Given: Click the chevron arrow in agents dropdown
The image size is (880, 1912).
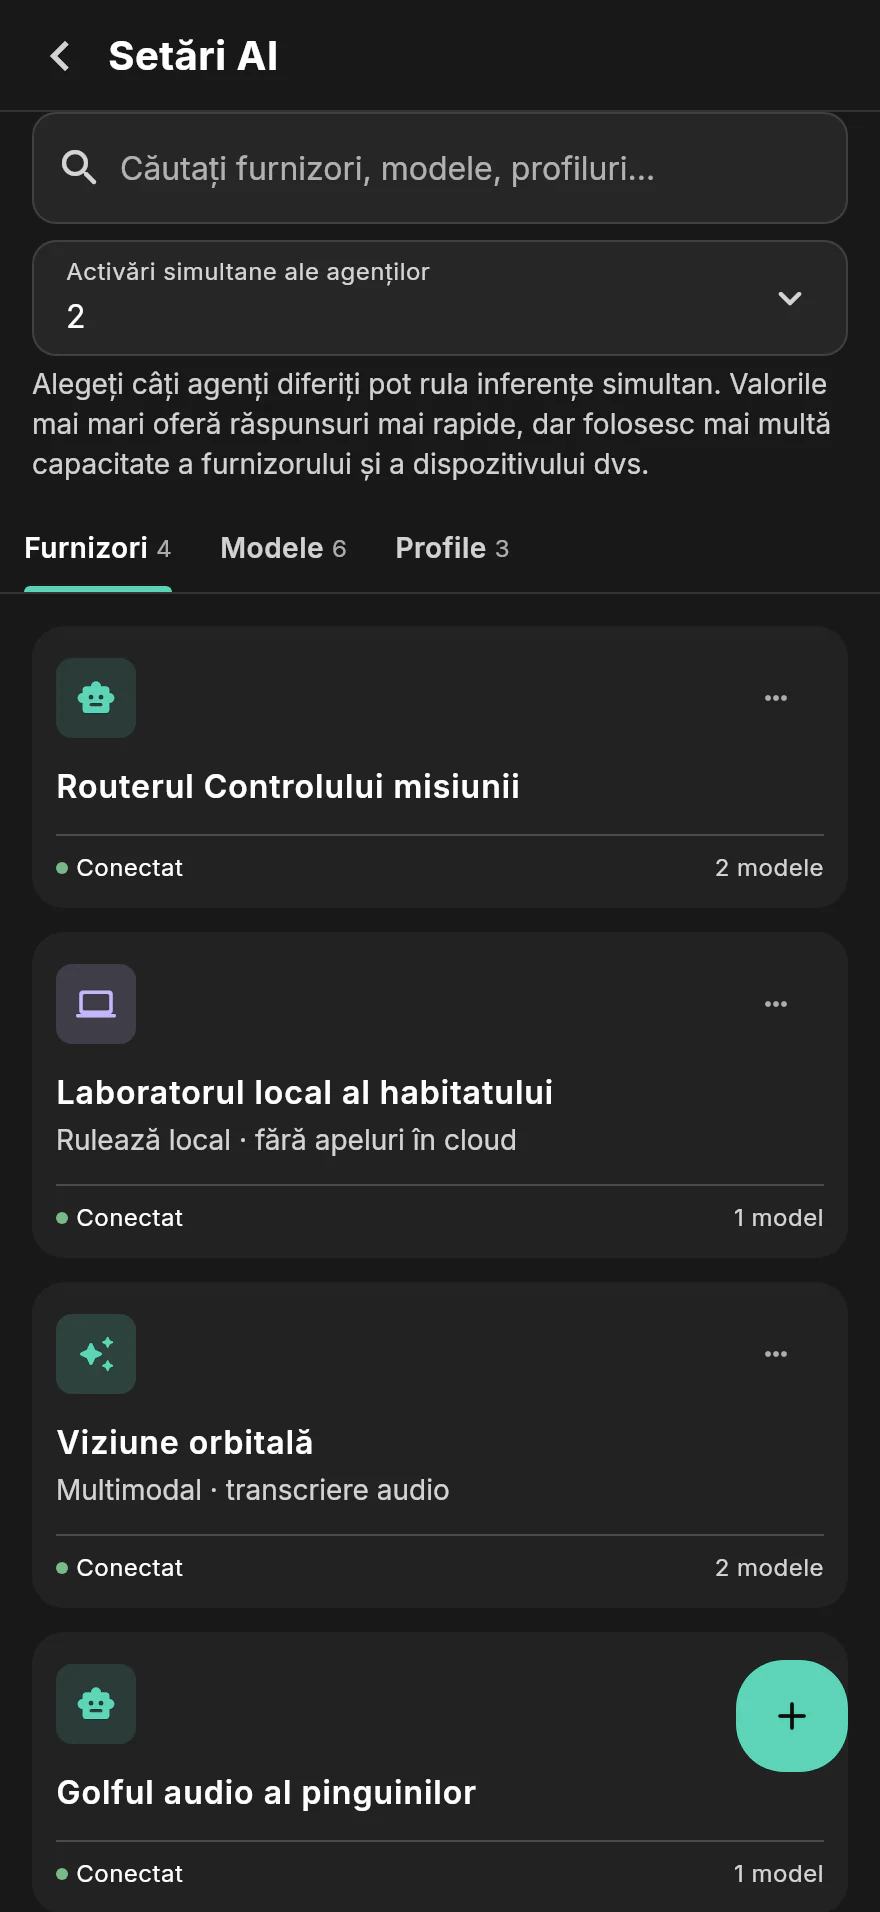Looking at the screenshot, I should (x=790, y=298).
